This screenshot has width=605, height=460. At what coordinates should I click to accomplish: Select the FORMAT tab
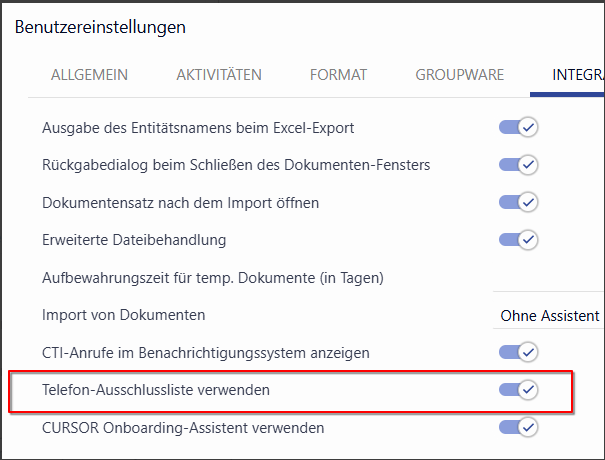[338, 74]
